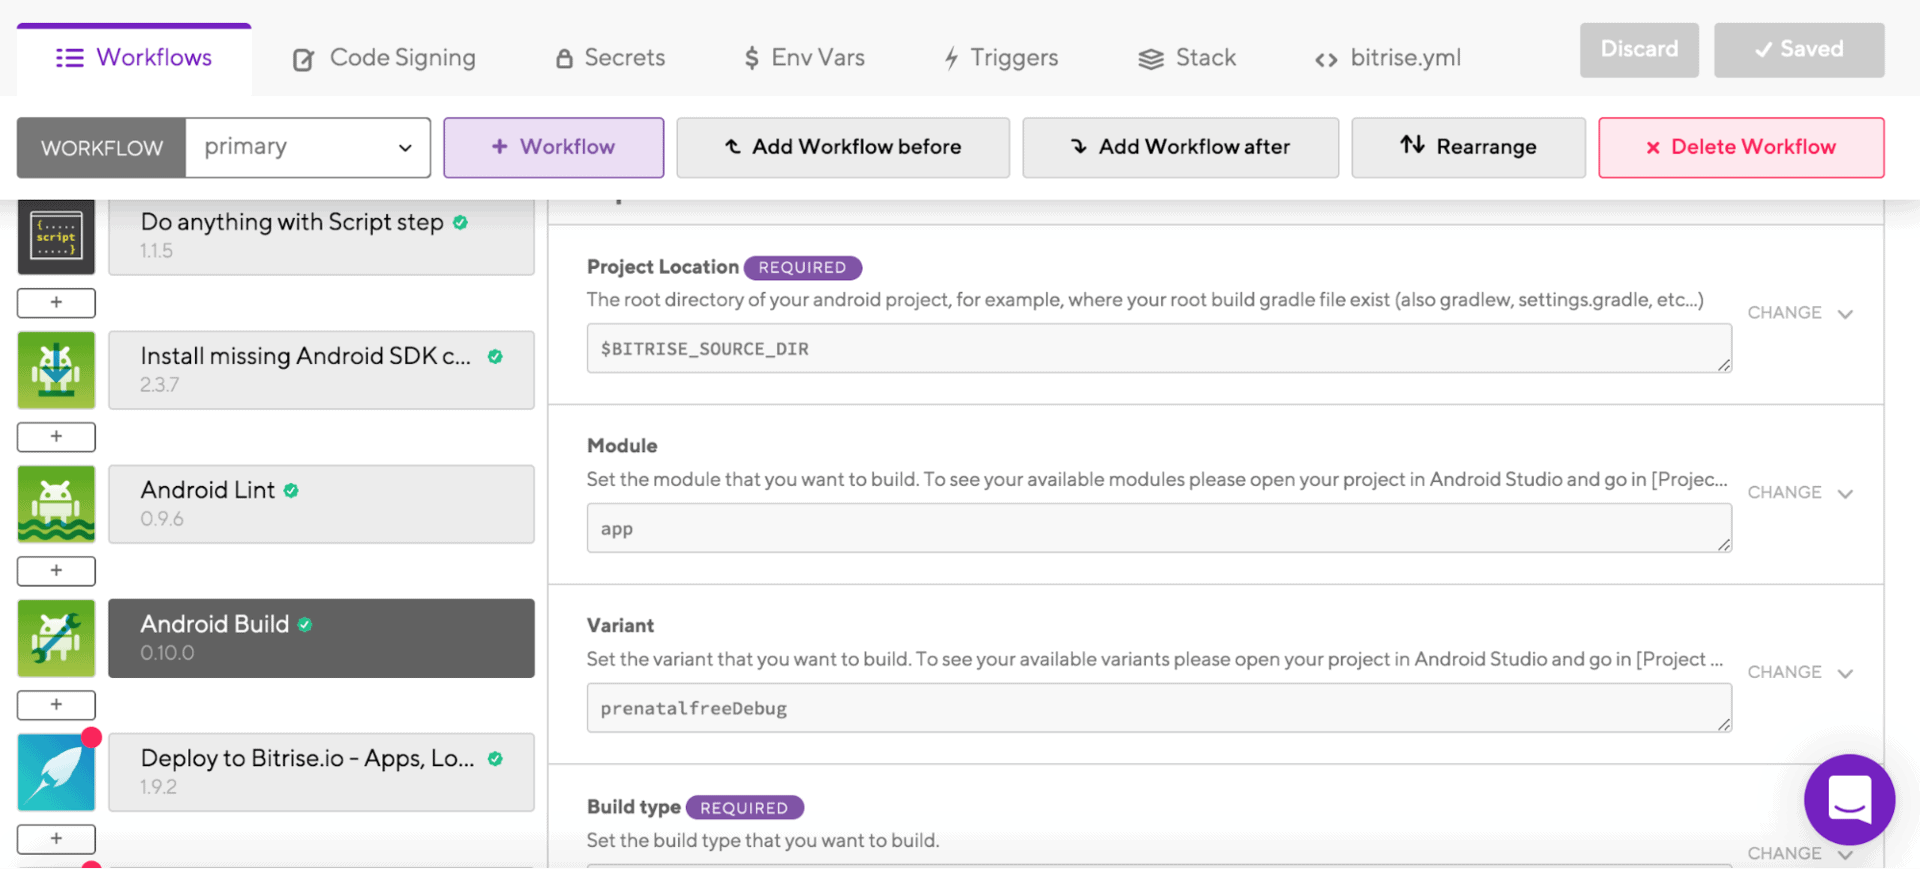Click verified badge on Deploy to Bitrise.io
1920x869 pixels.
click(495, 758)
